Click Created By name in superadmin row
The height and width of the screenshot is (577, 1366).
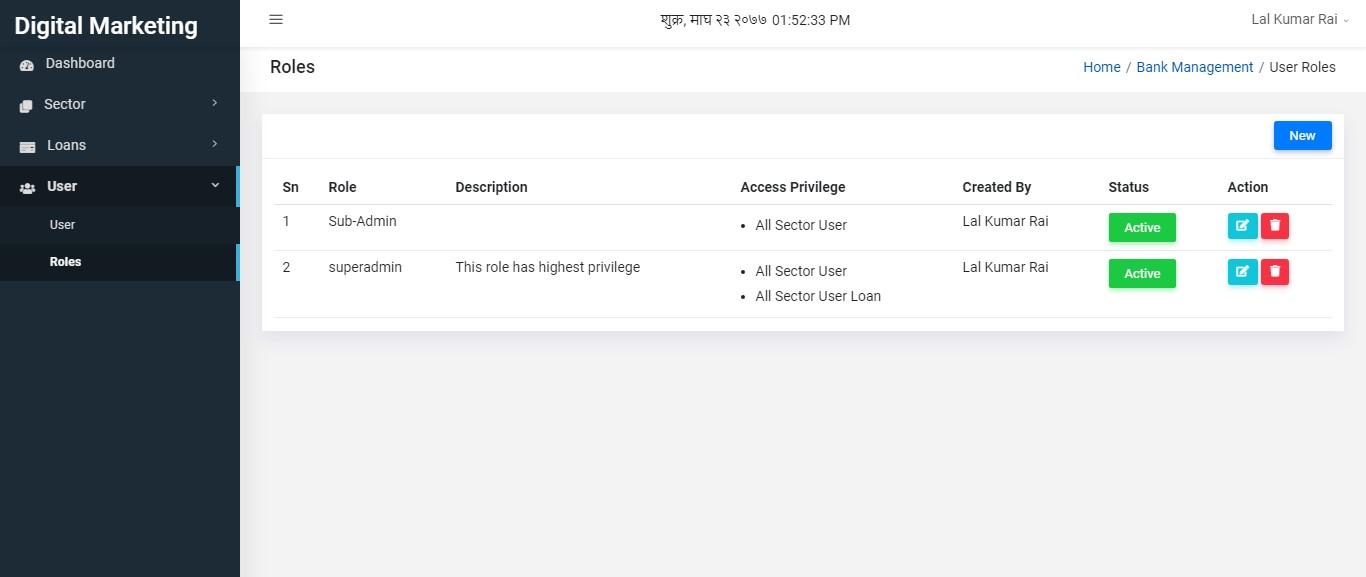(1005, 267)
